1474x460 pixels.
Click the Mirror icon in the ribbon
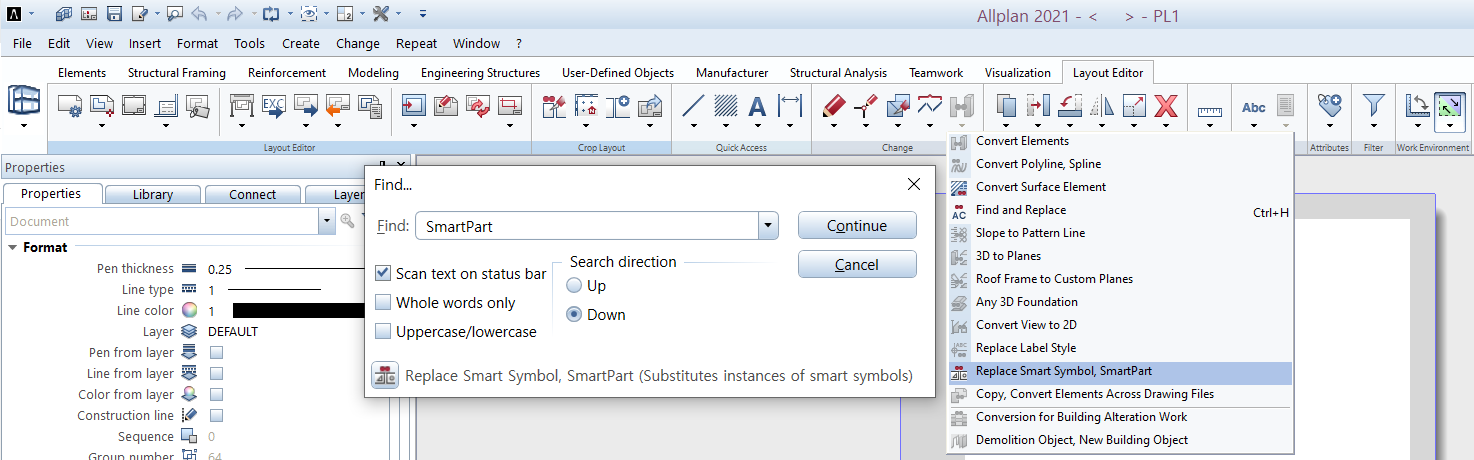1102,105
